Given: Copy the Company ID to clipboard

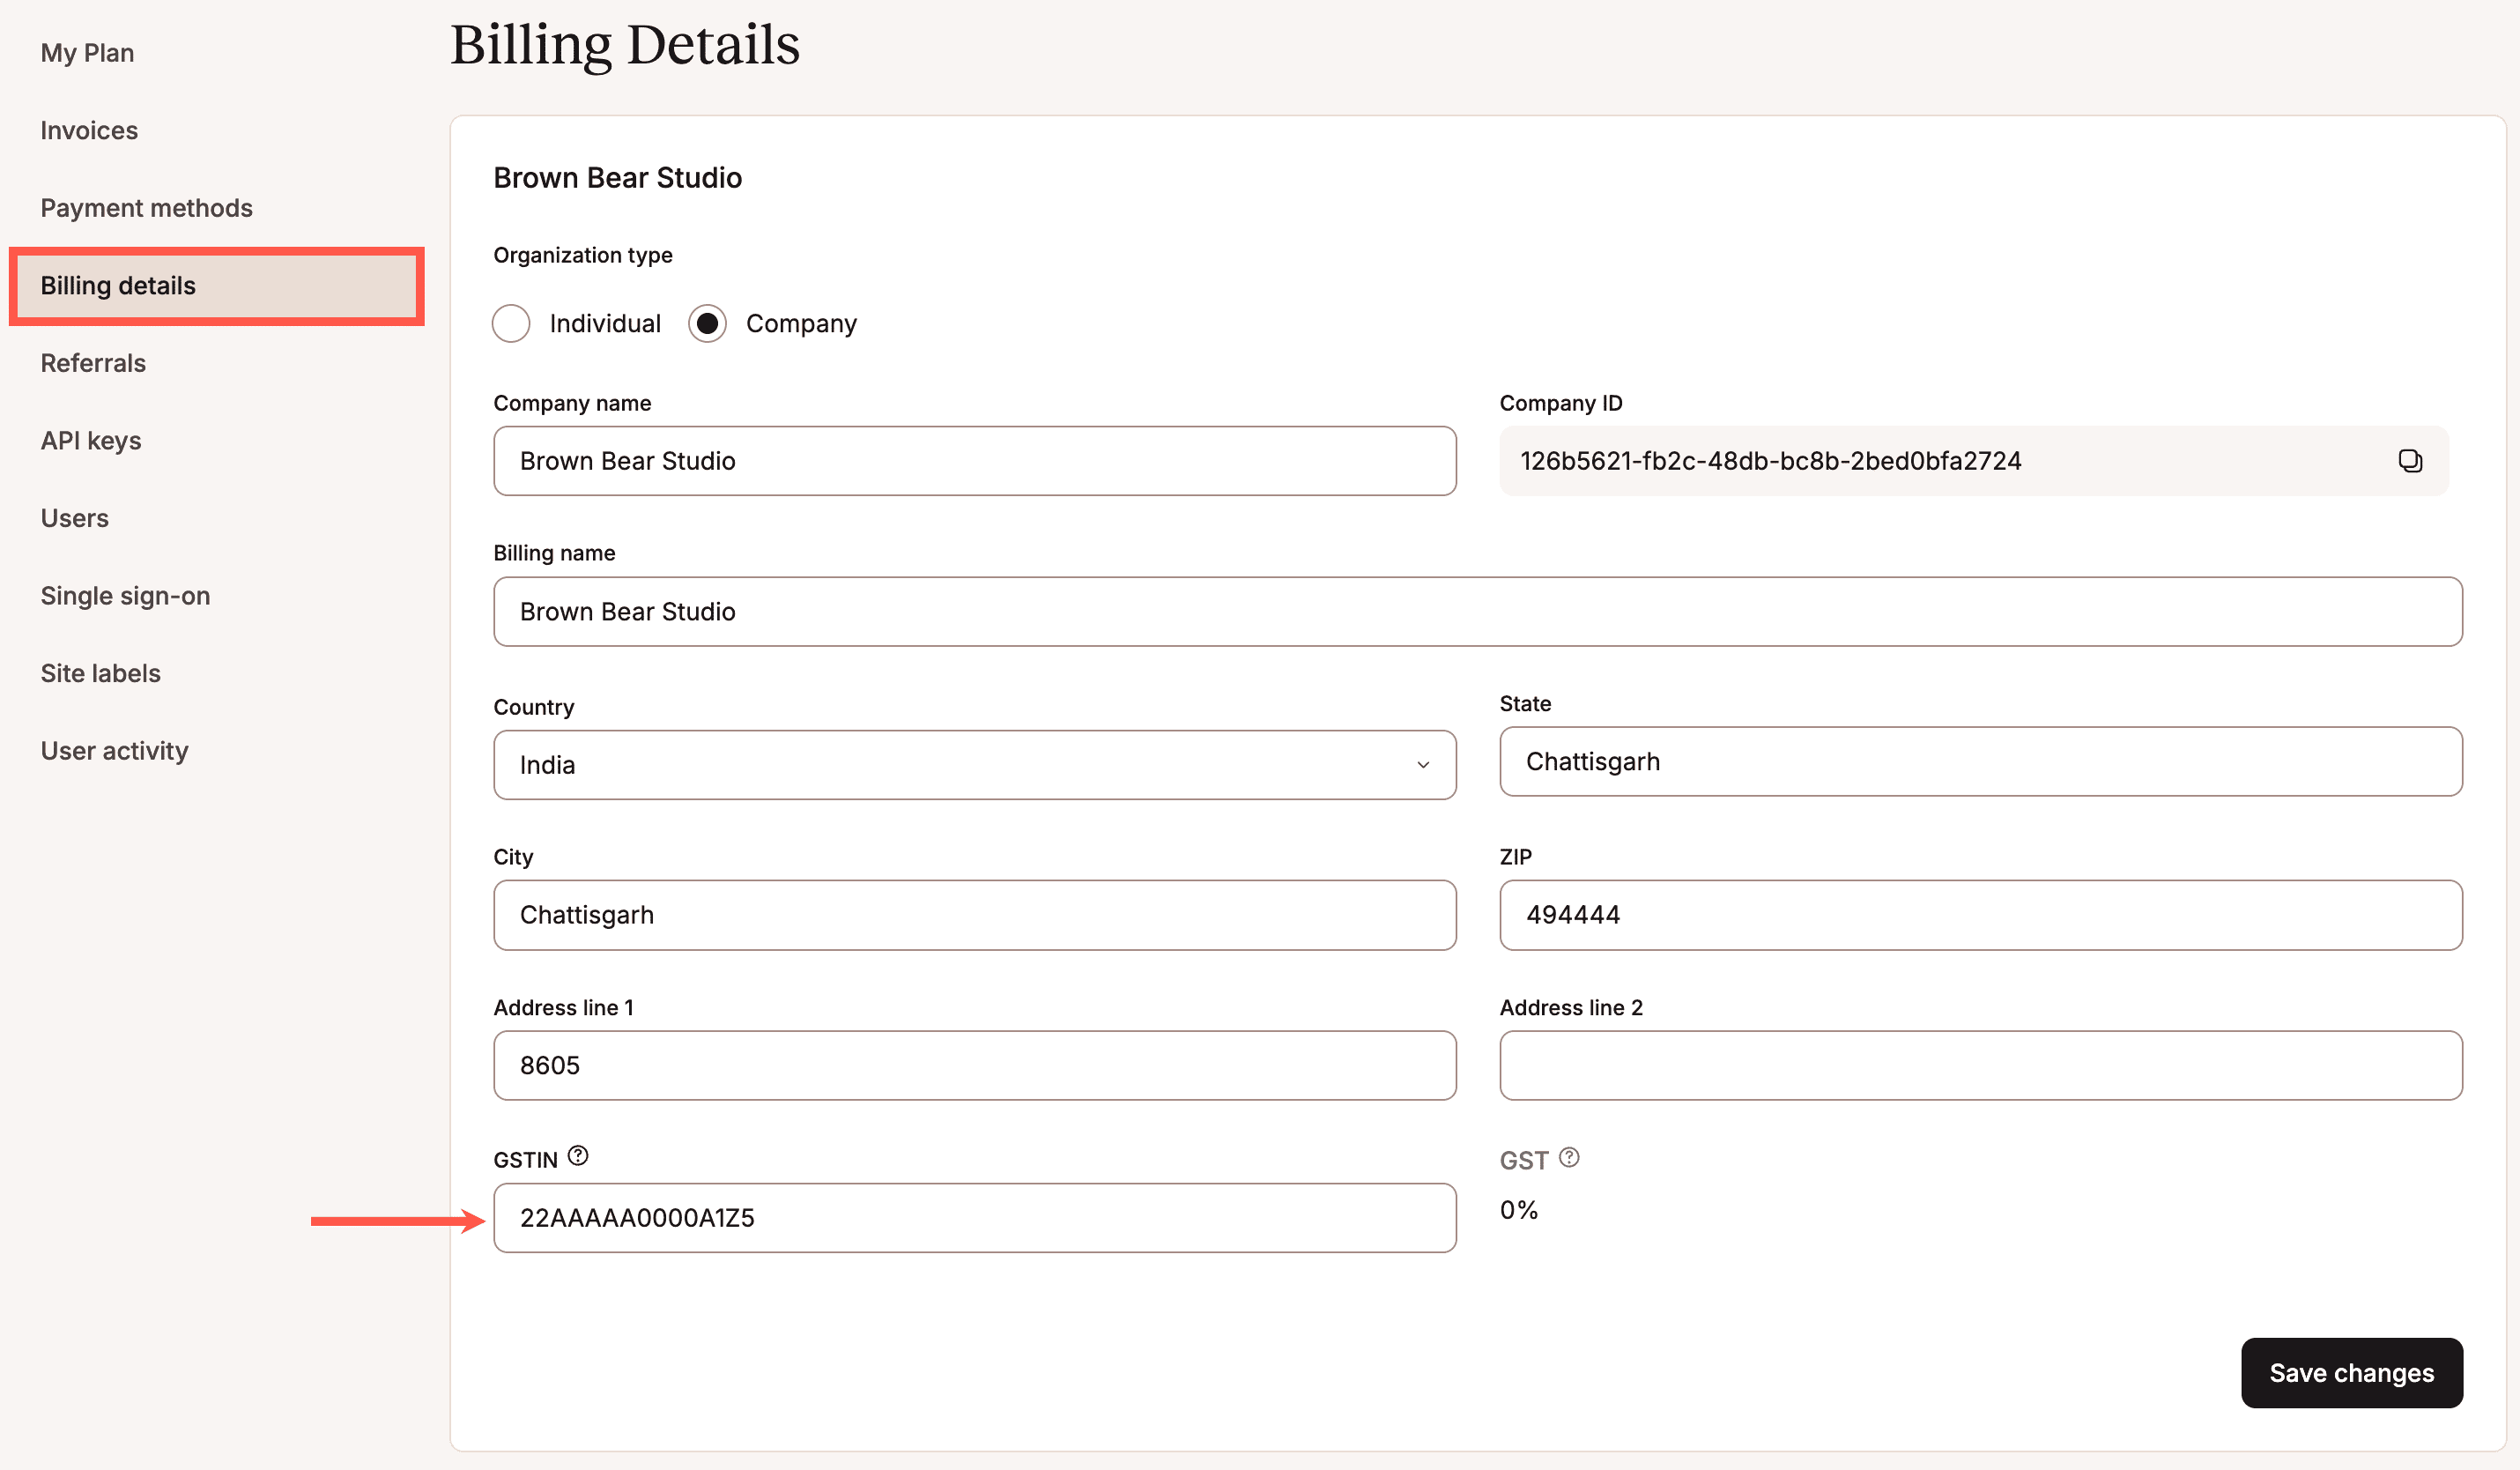Looking at the screenshot, I should pyautogui.click(x=2409, y=461).
